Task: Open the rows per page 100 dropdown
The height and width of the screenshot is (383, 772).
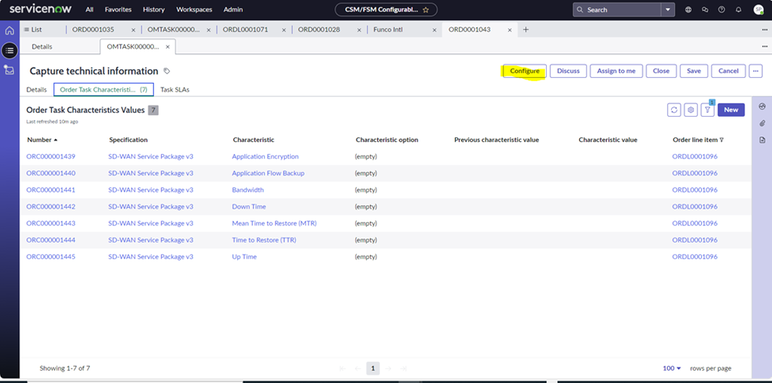Action: [x=672, y=368]
